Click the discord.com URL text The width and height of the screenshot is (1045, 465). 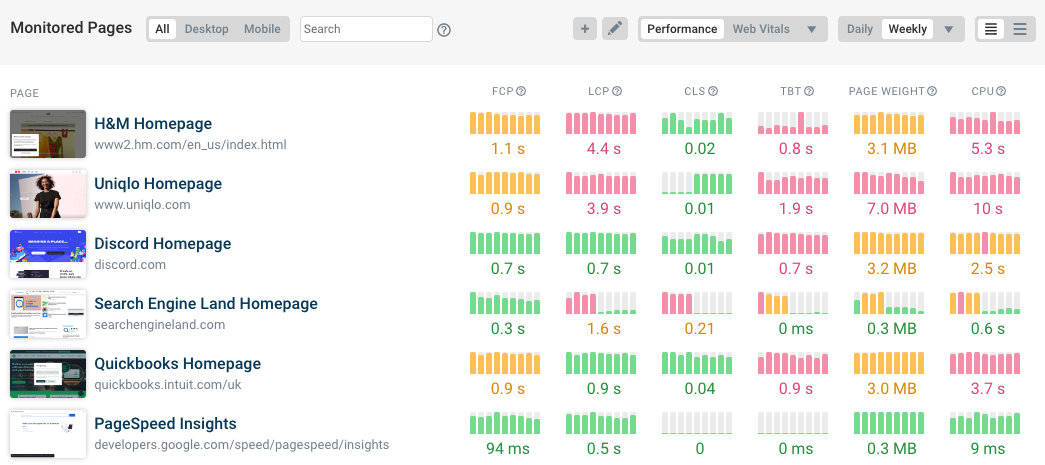tap(130, 265)
